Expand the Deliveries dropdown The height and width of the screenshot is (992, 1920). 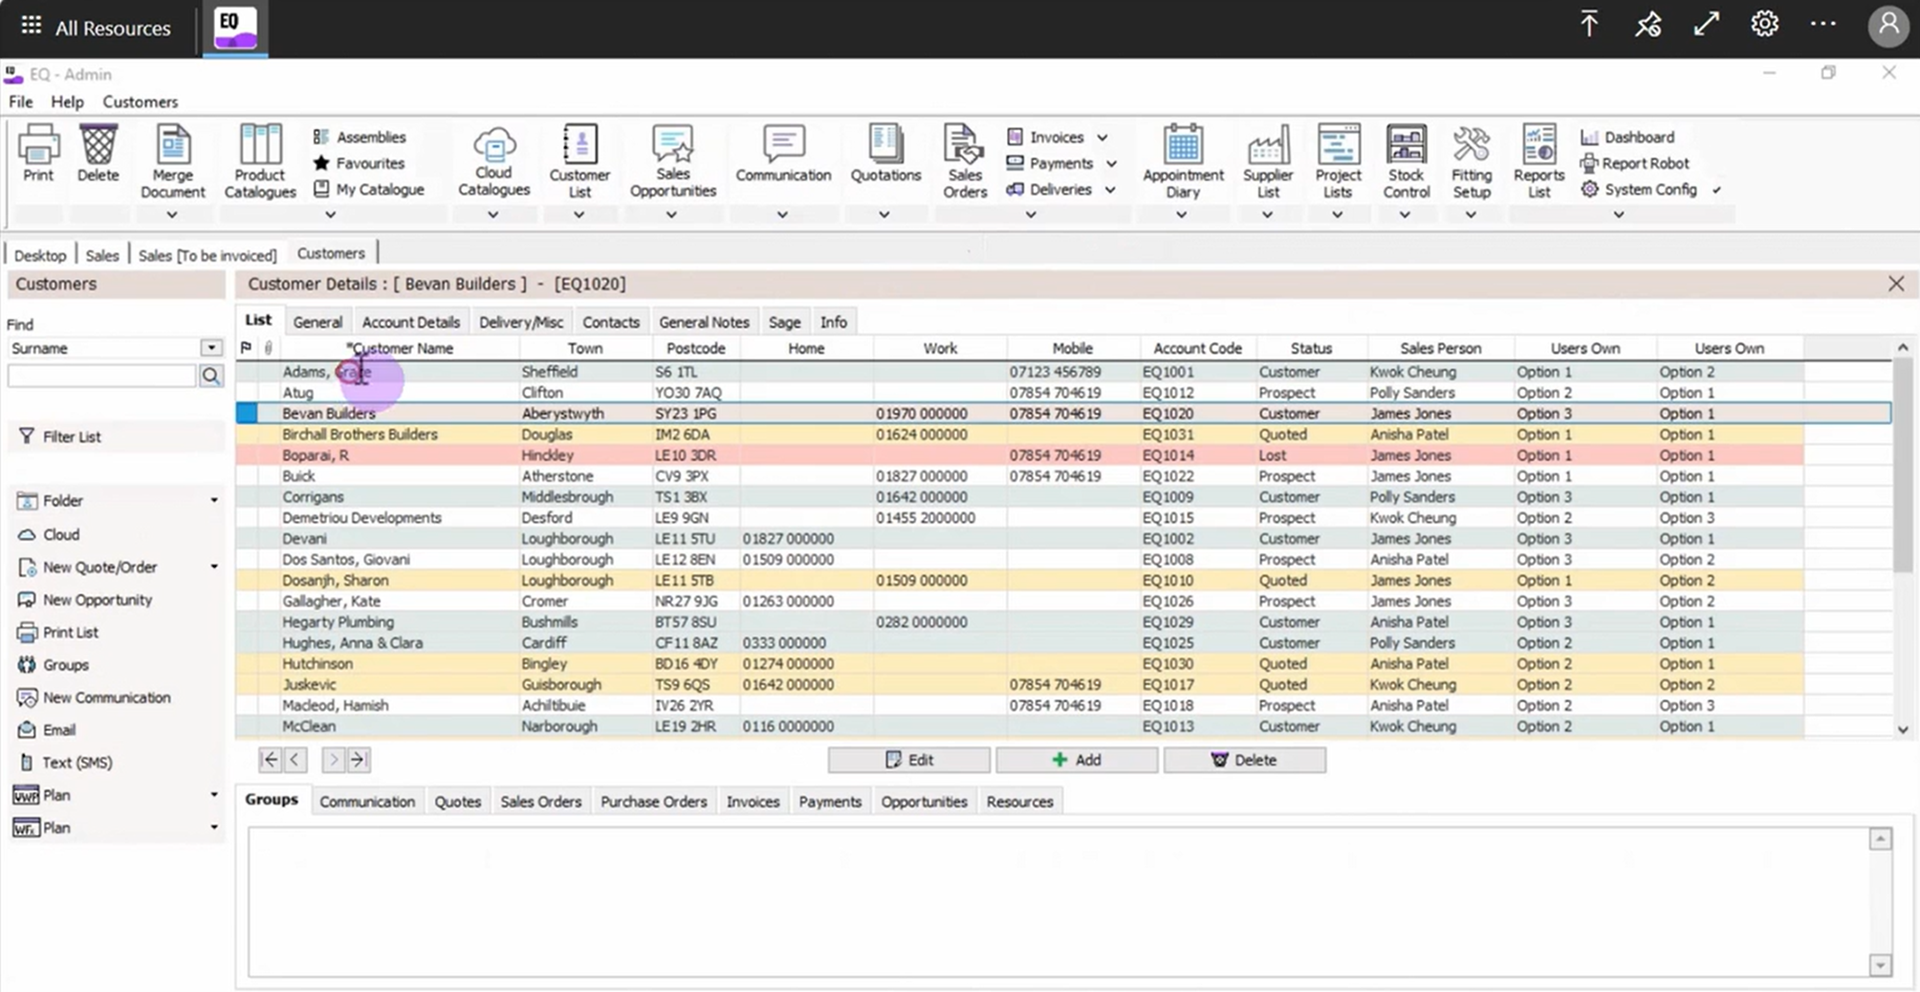[x=1110, y=190]
